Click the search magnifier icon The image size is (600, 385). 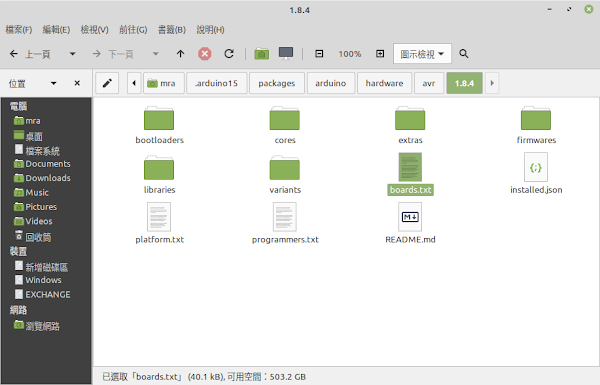coord(464,54)
